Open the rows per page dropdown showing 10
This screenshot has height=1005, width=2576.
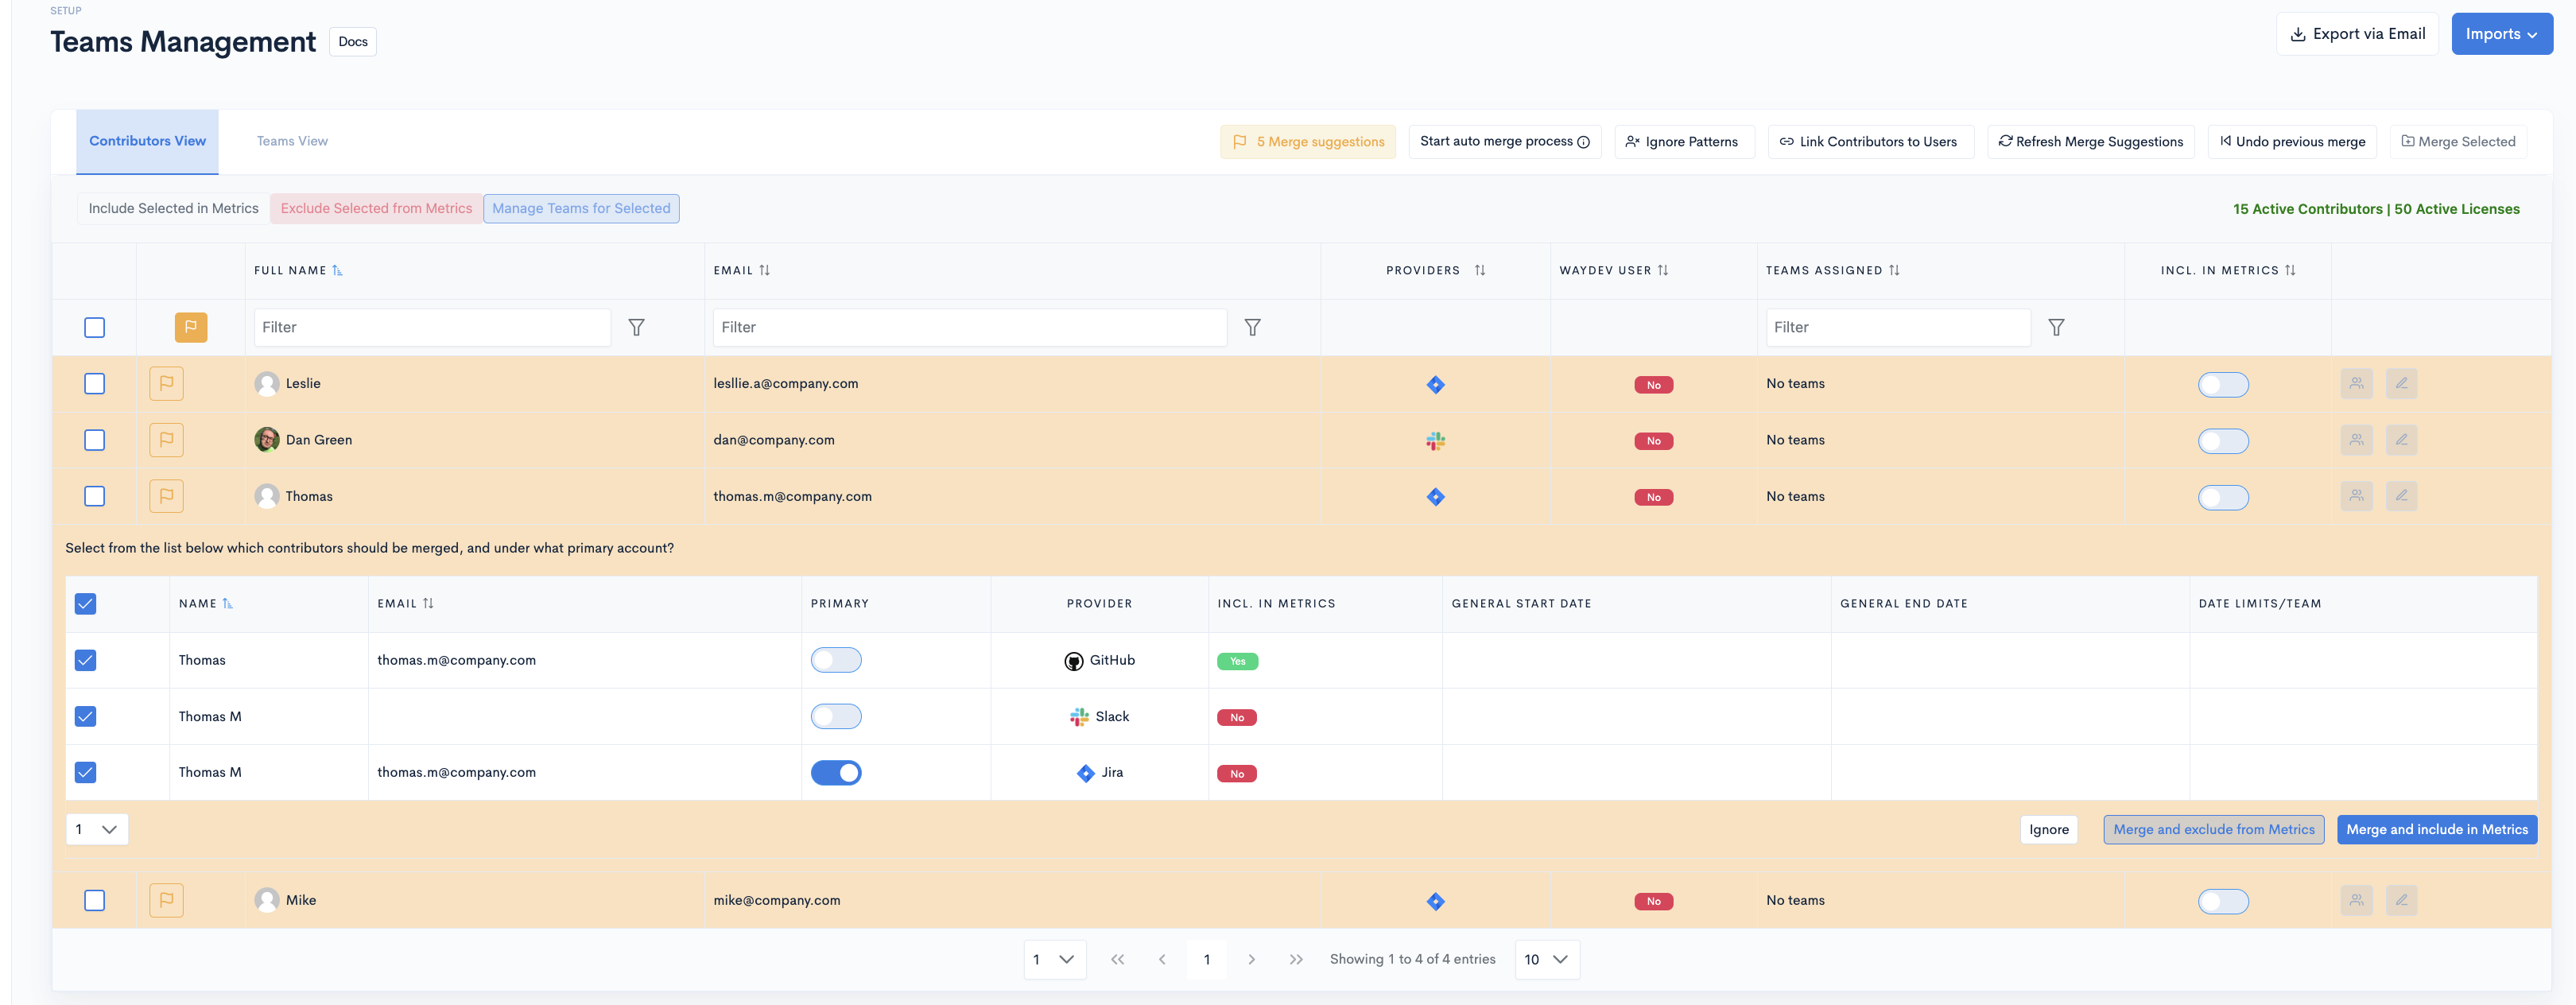[x=1547, y=959]
